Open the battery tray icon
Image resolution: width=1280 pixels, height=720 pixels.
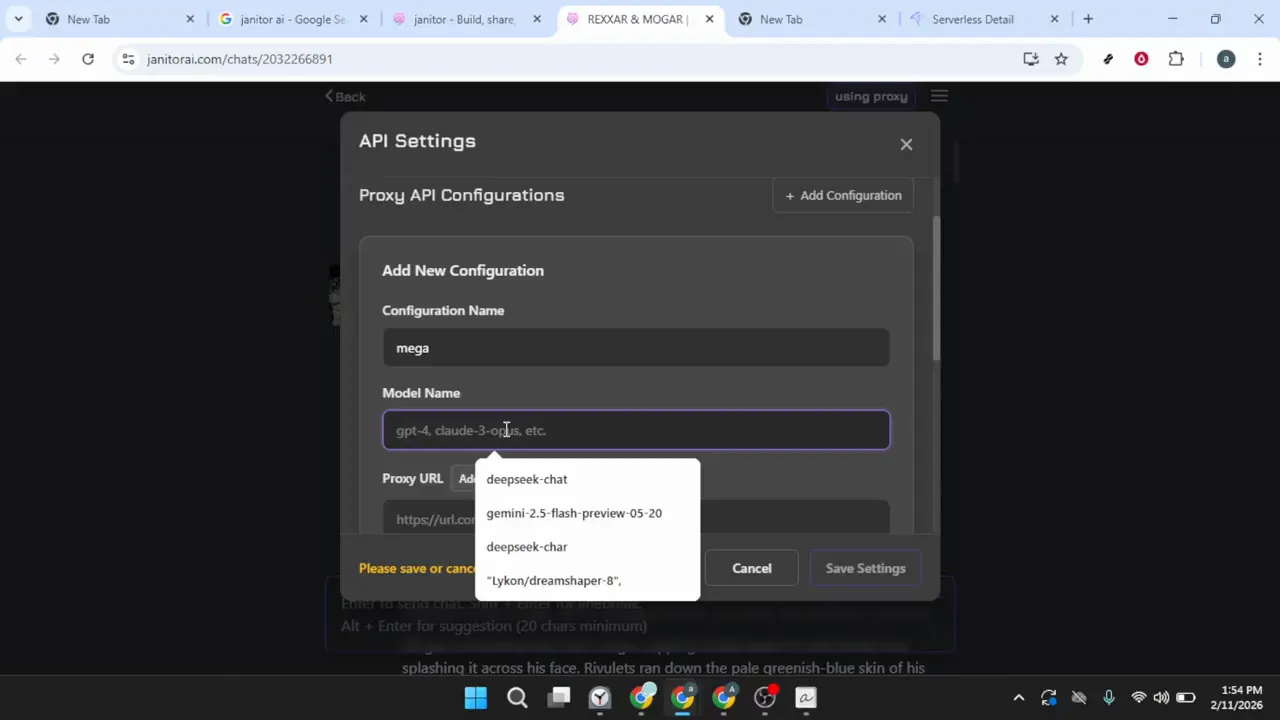1185,698
